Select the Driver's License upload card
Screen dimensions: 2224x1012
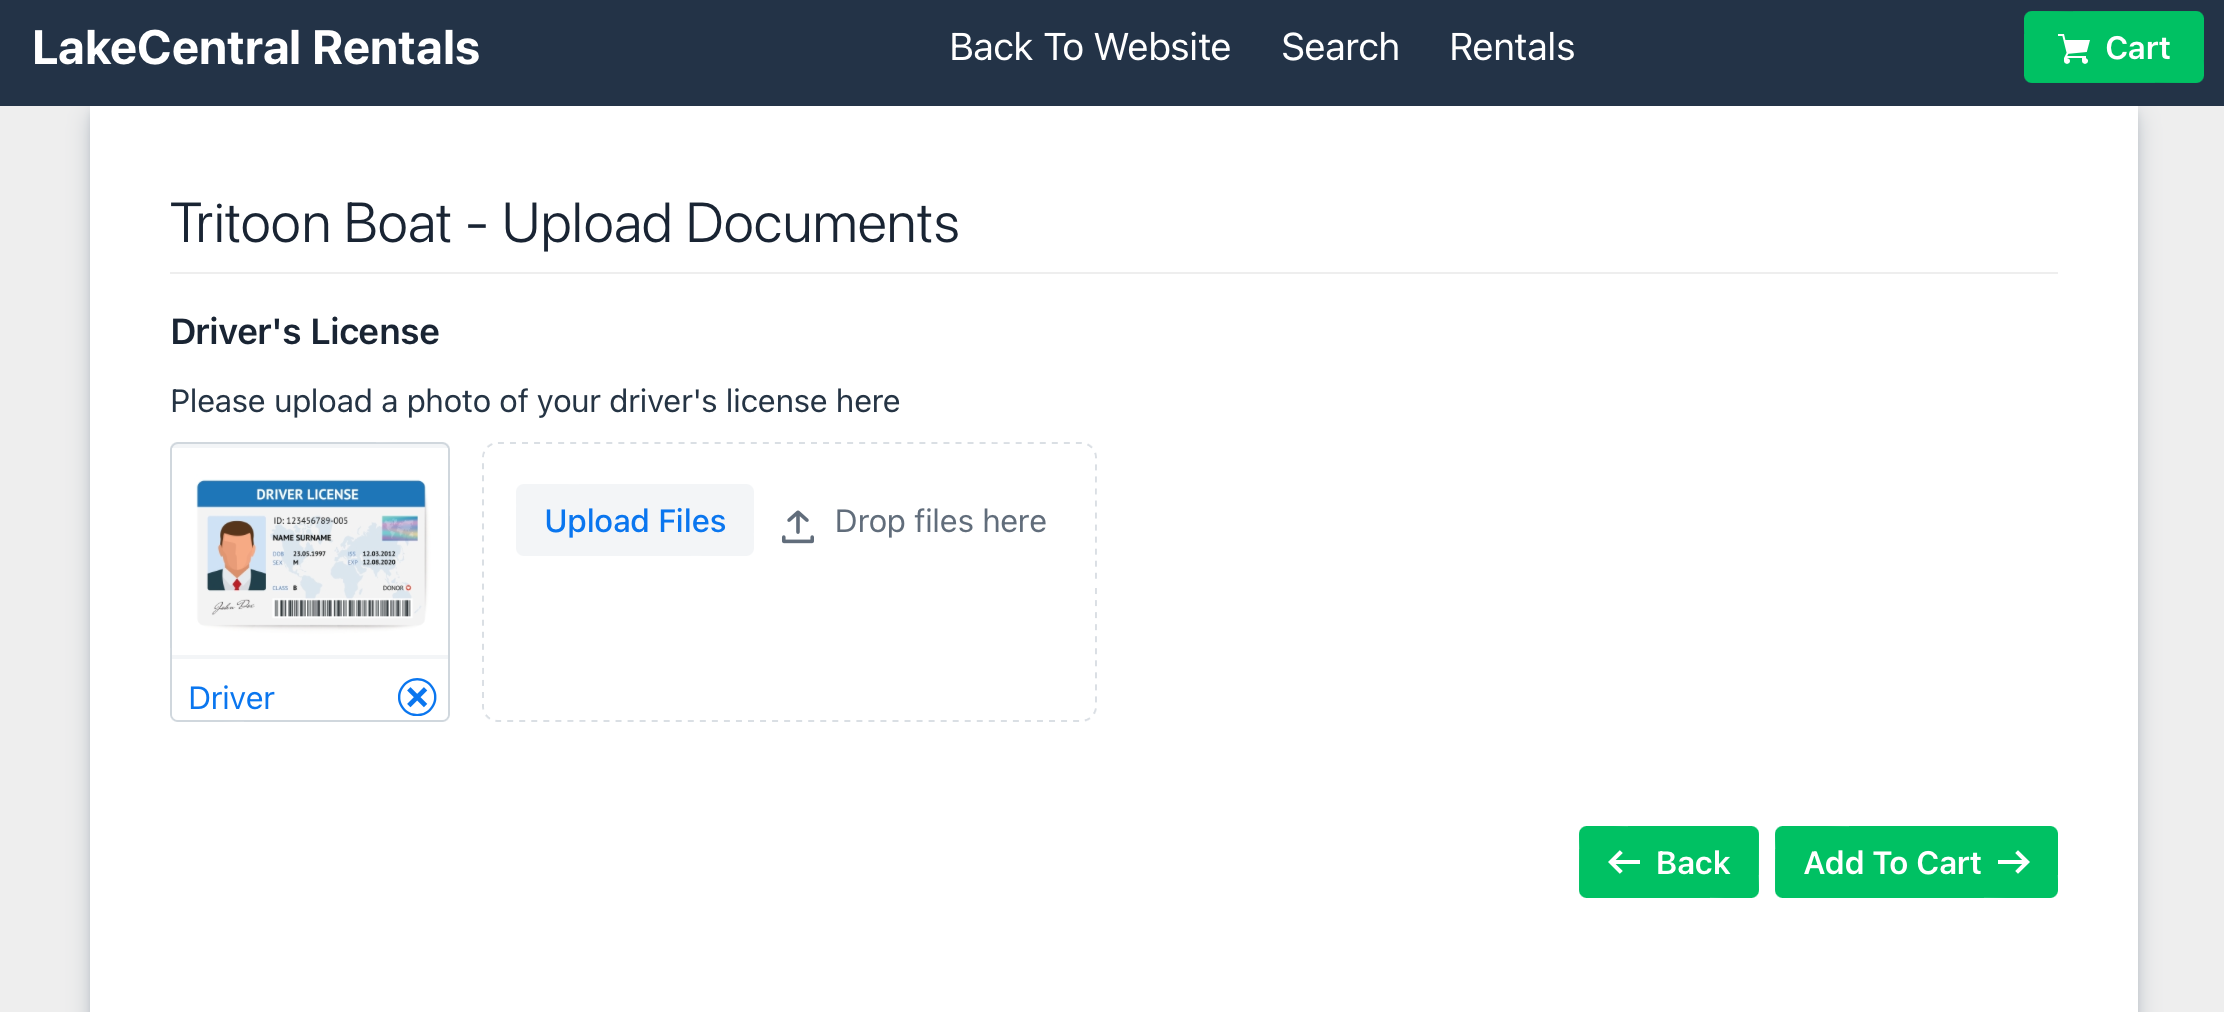click(309, 582)
